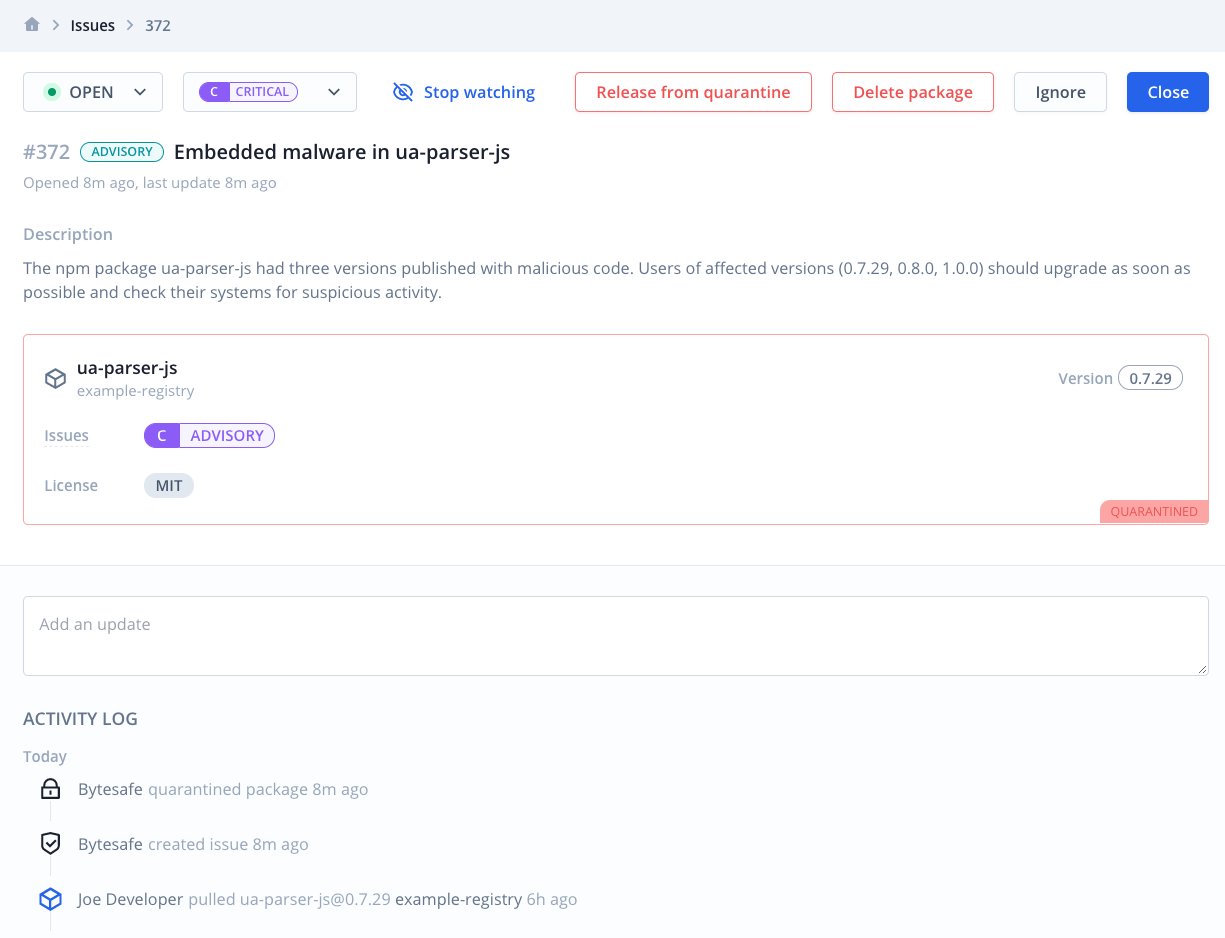This screenshot has width=1225, height=938.
Task: Toggle Stop watching for this issue
Action: [477, 91]
